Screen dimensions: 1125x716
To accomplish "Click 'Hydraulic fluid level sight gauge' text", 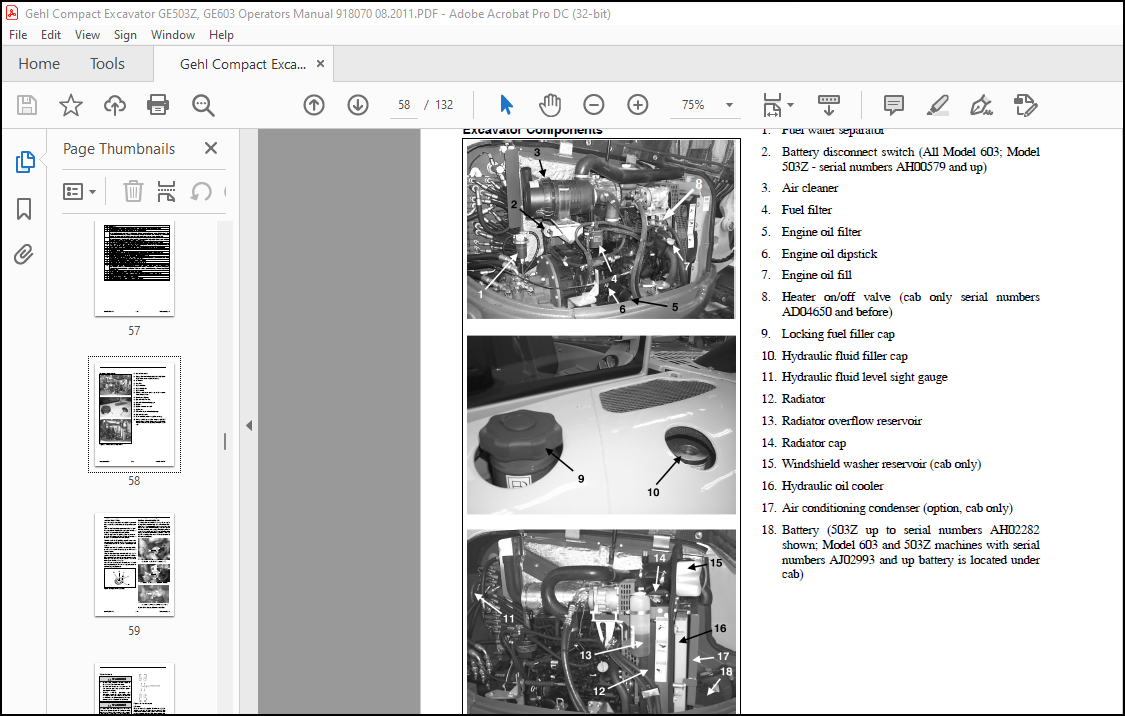I will [x=865, y=377].
